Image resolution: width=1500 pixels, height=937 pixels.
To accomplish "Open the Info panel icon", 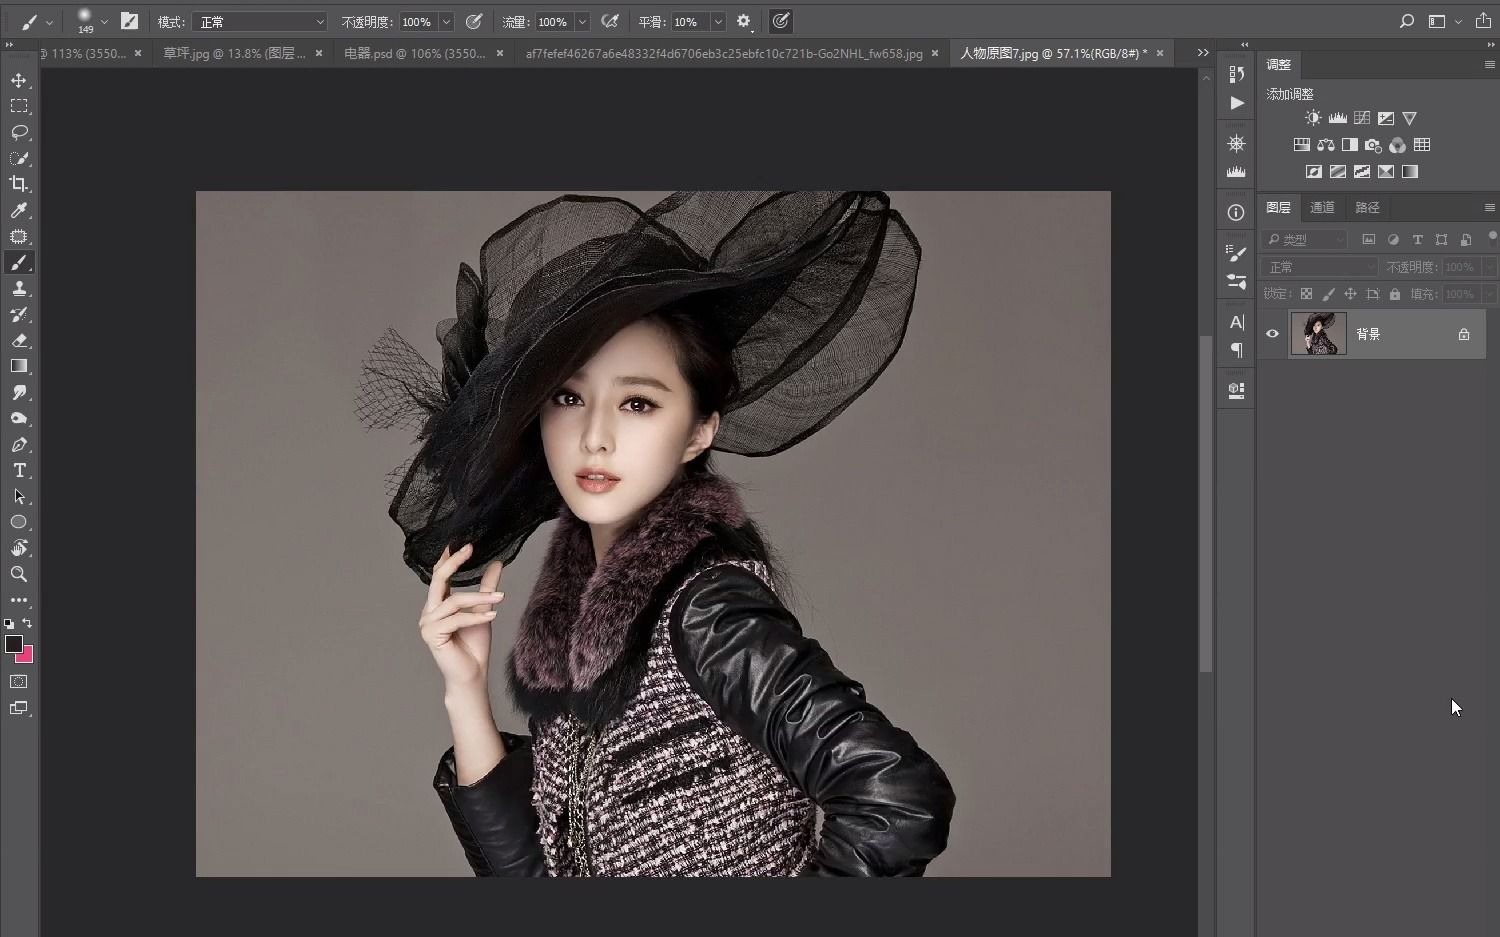I will click(1236, 212).
